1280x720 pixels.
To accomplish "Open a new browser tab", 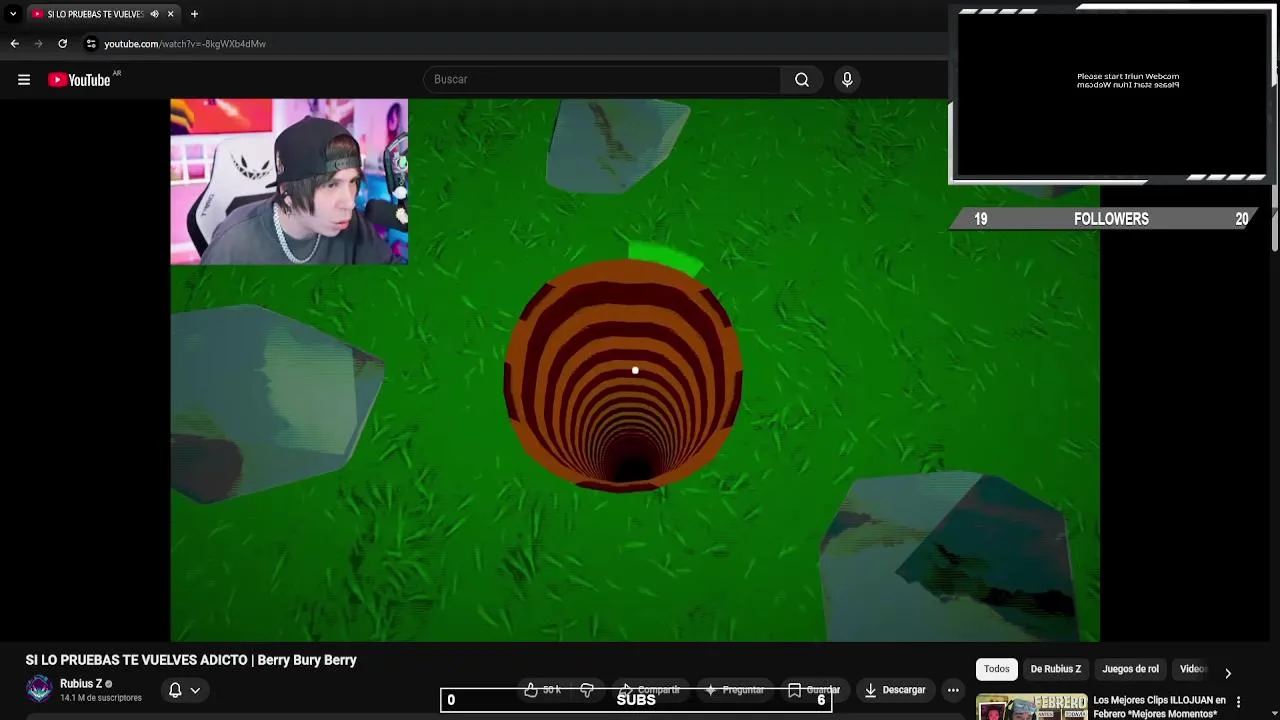I will click(x=194, y=14).
